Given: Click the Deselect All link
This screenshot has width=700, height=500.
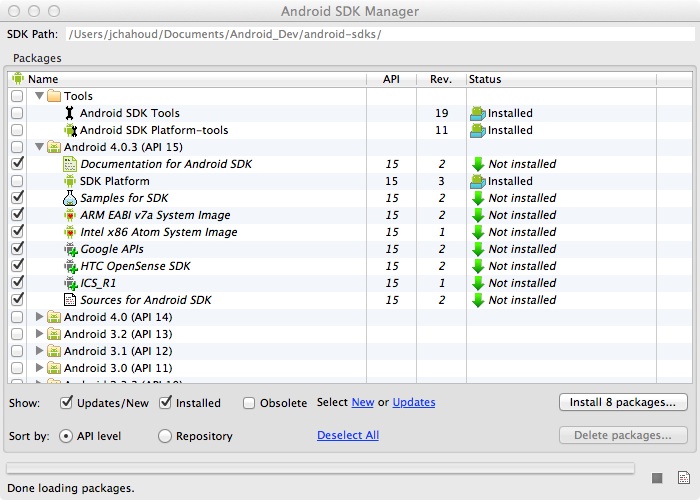Looking at the screenshot, I should 347,435.
